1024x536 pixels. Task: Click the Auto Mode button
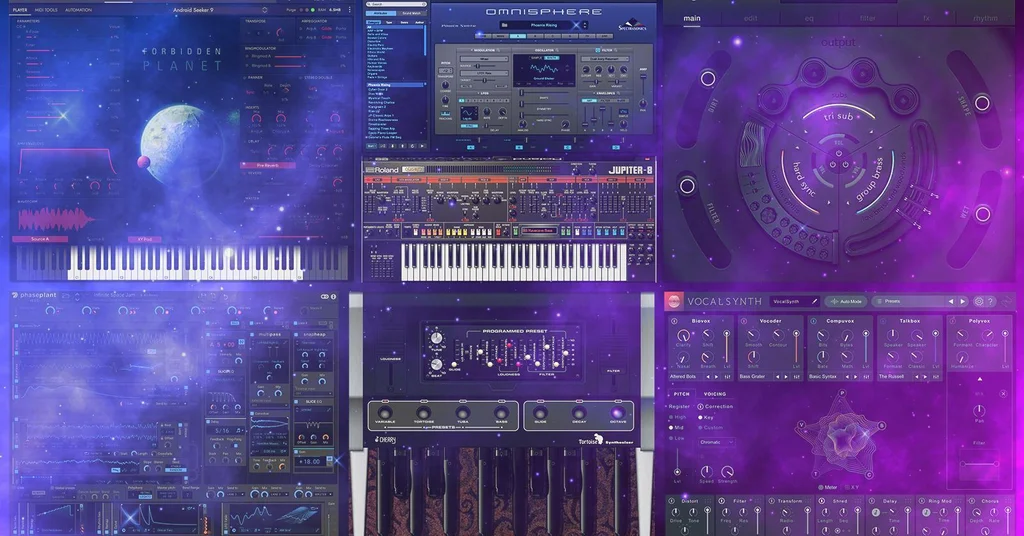point(846,302)
